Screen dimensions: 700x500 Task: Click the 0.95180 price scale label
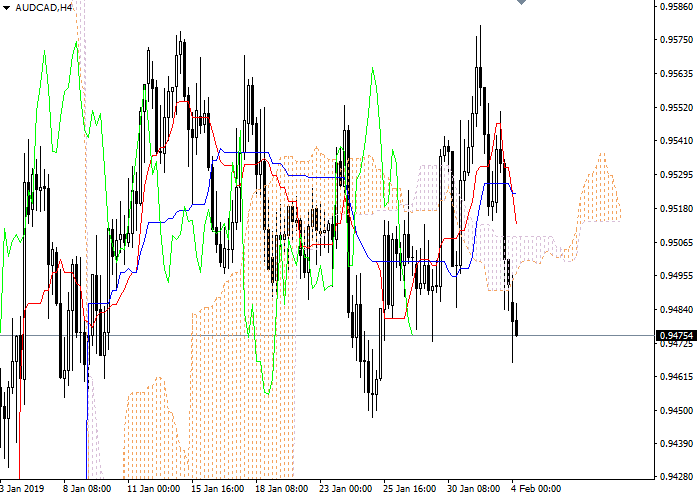point(676,208)
